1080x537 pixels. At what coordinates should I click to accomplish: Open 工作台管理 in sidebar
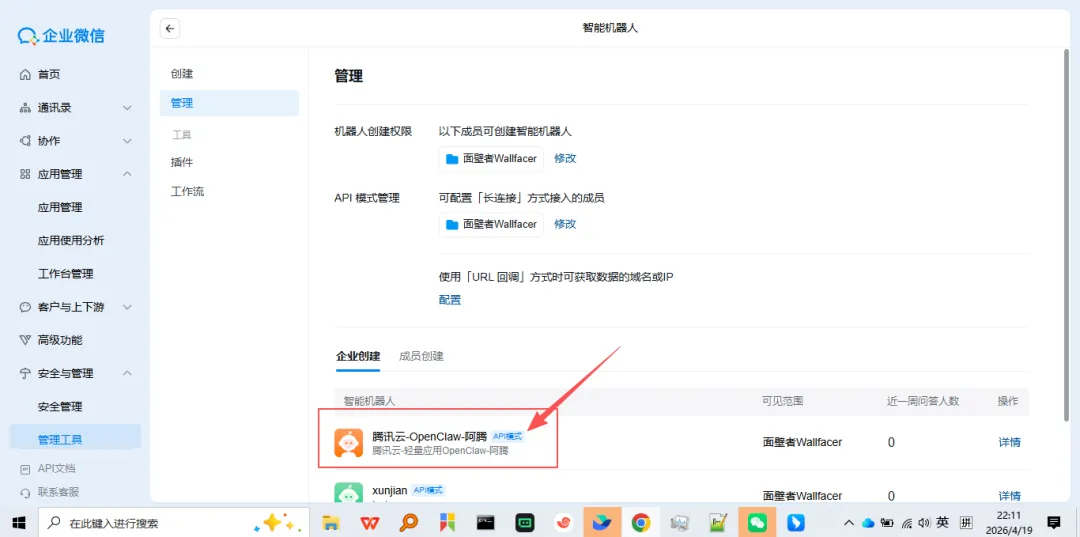[x=65, y=274]
